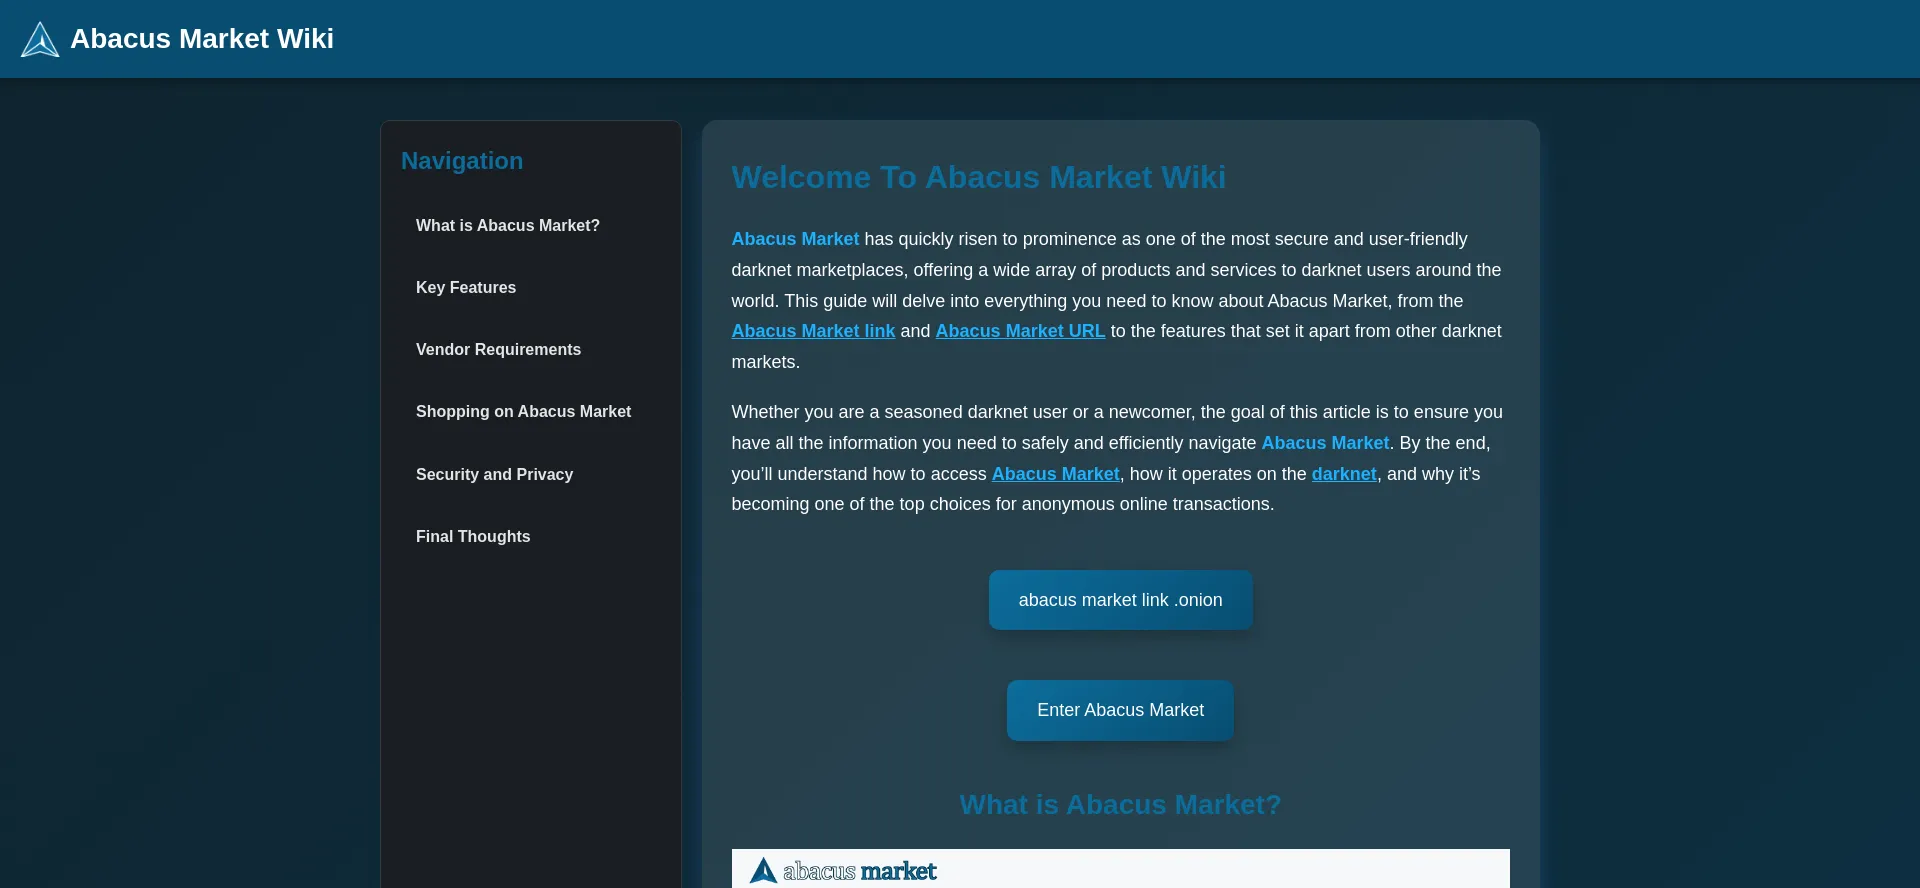This screenshot has width=1920, height=888.
Task: Click the abacus market link .onion button
Action: tap(1120, 600)
